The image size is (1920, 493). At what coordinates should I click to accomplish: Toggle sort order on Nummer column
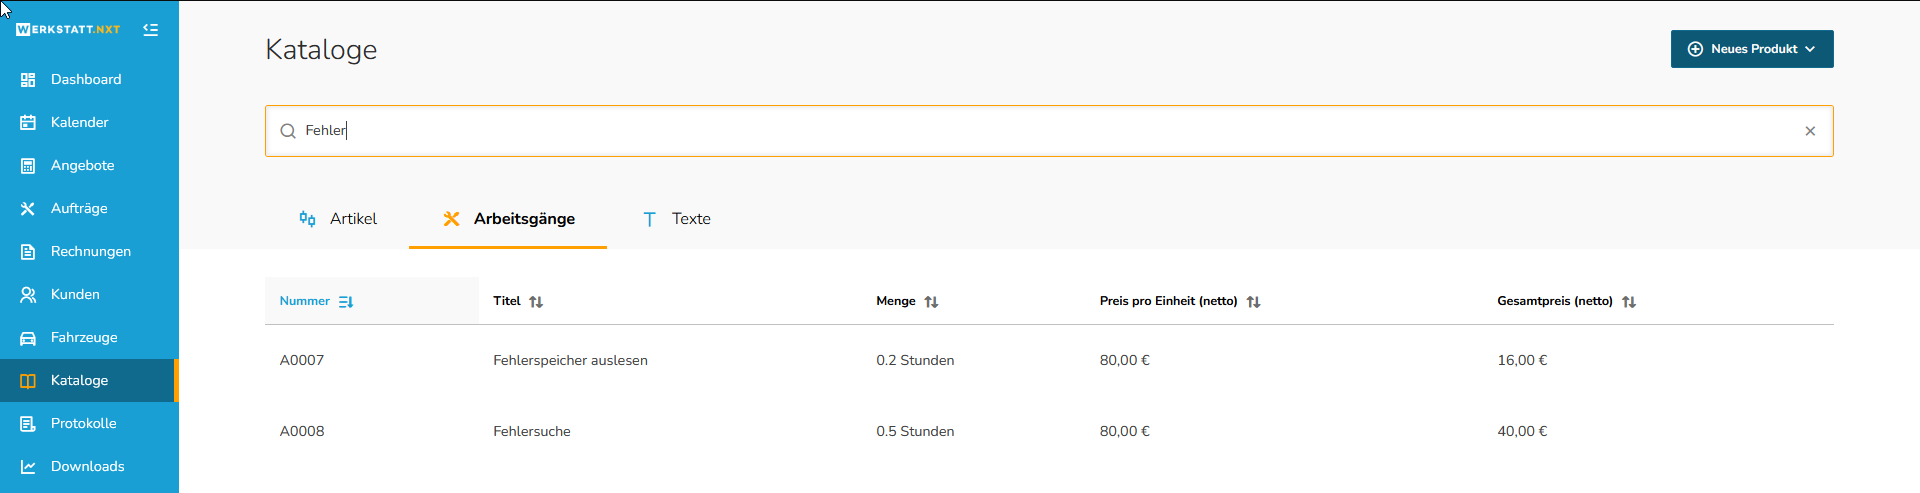[x=346, y=302]
